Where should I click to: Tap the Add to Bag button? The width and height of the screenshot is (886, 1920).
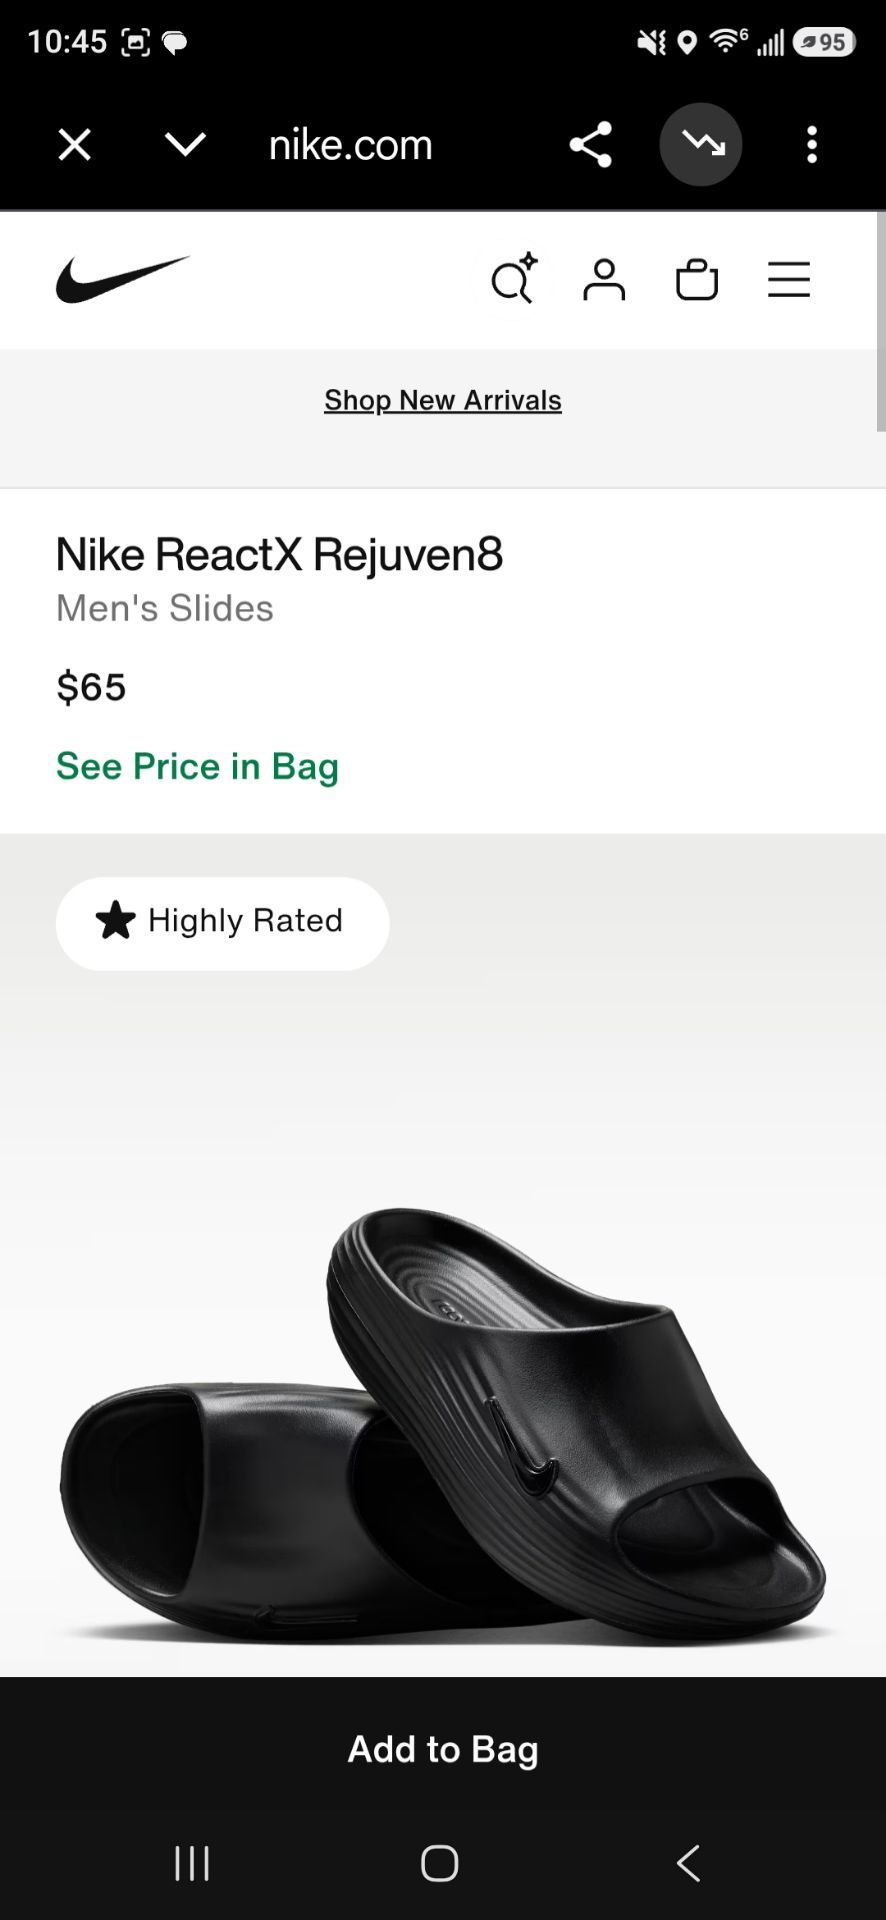[x=443, y=1749]
